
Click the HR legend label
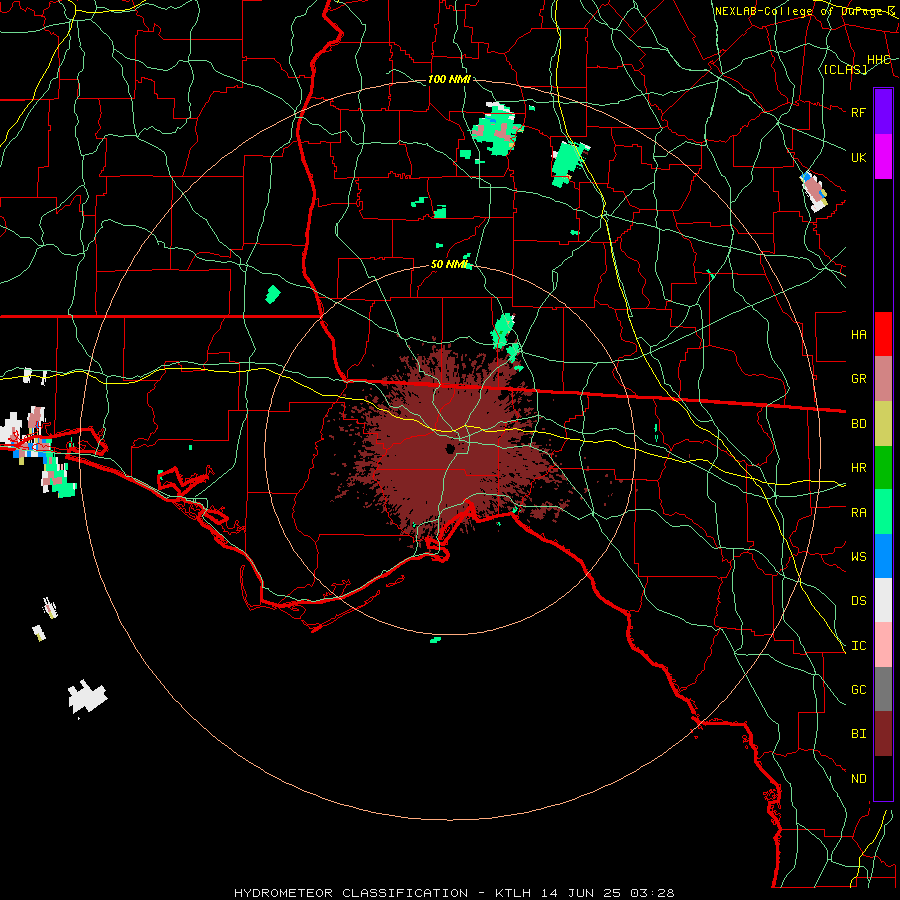point(859,468)
